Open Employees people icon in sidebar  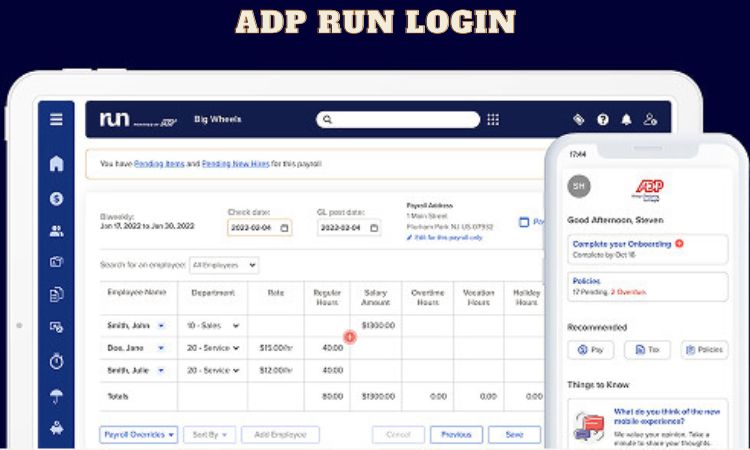pyautogui.click(x=56, y=231)
